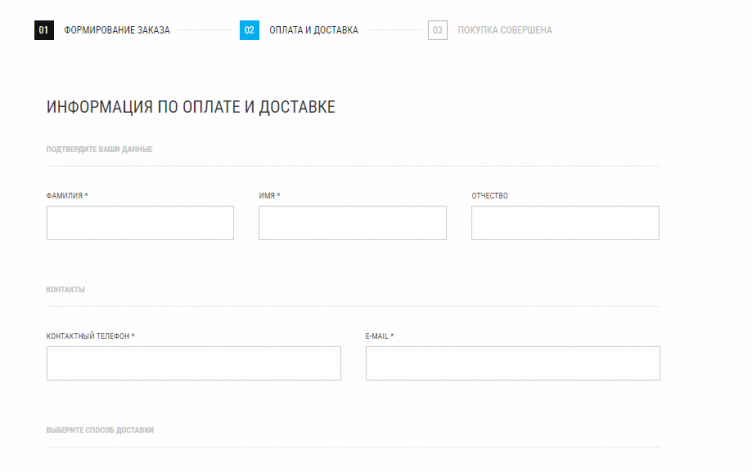Click the E-mail input box
The image size is (752, 472).
click(512, 363)
